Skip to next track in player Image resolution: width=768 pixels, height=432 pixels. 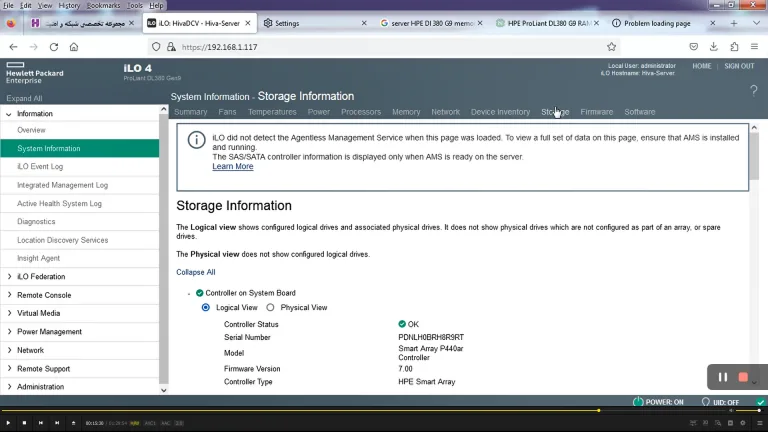point(57,423)
